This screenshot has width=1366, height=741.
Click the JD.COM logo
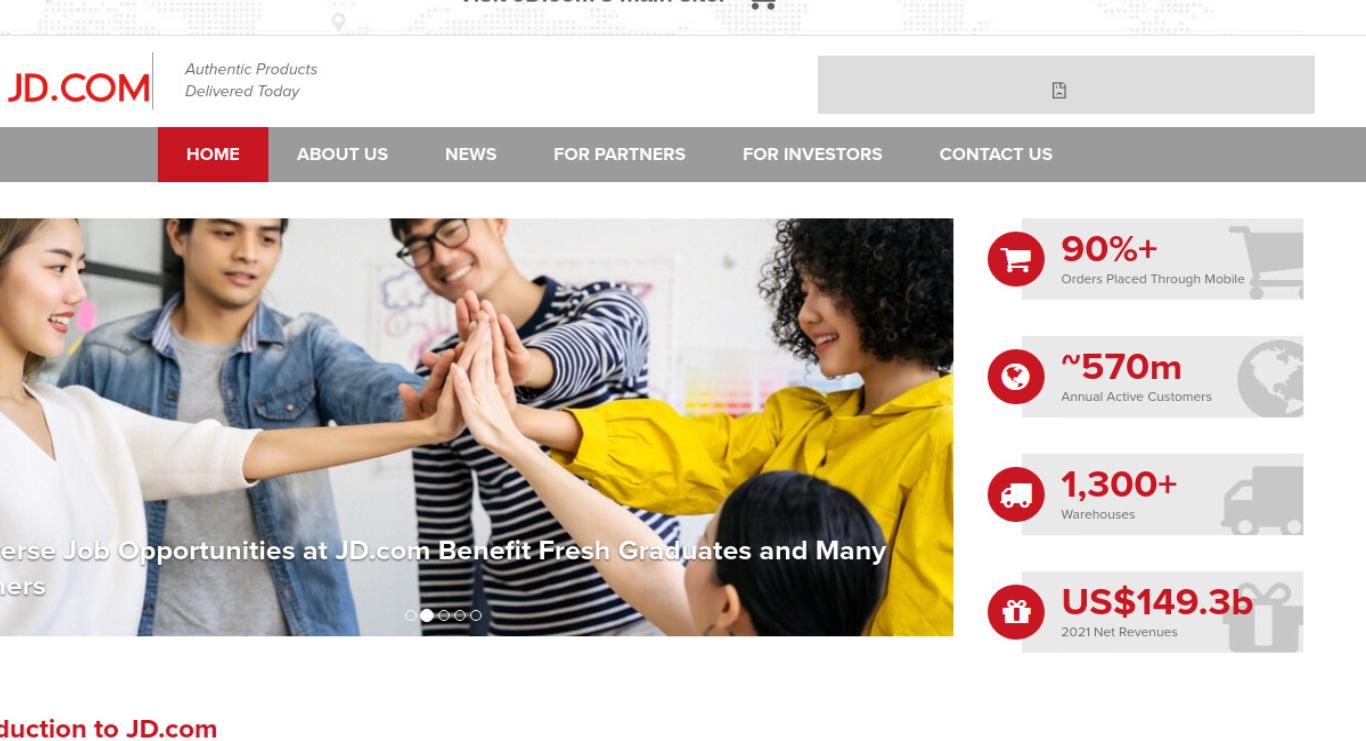tap(78, 89)
